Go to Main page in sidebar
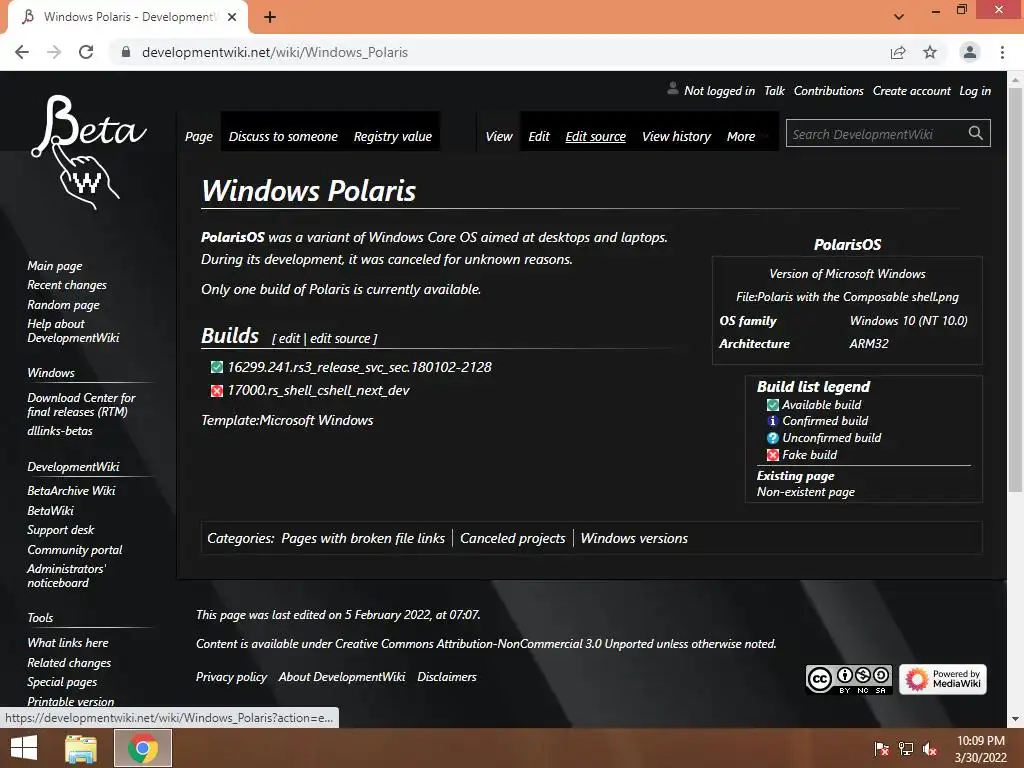1024x768 pixels. pyautogui.click(x=55, y=266)
